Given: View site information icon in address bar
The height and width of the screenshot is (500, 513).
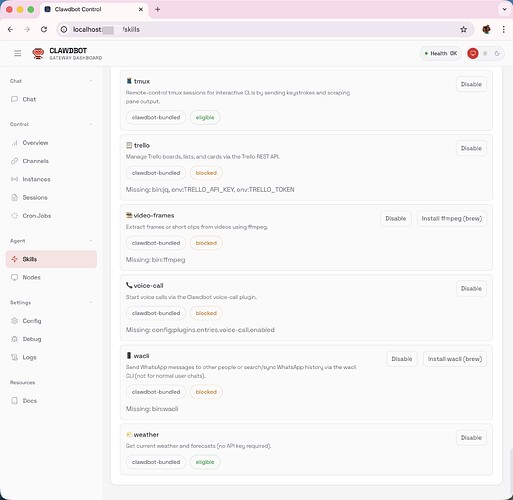Looking at the screenshot, I should (x=64, y=29).
